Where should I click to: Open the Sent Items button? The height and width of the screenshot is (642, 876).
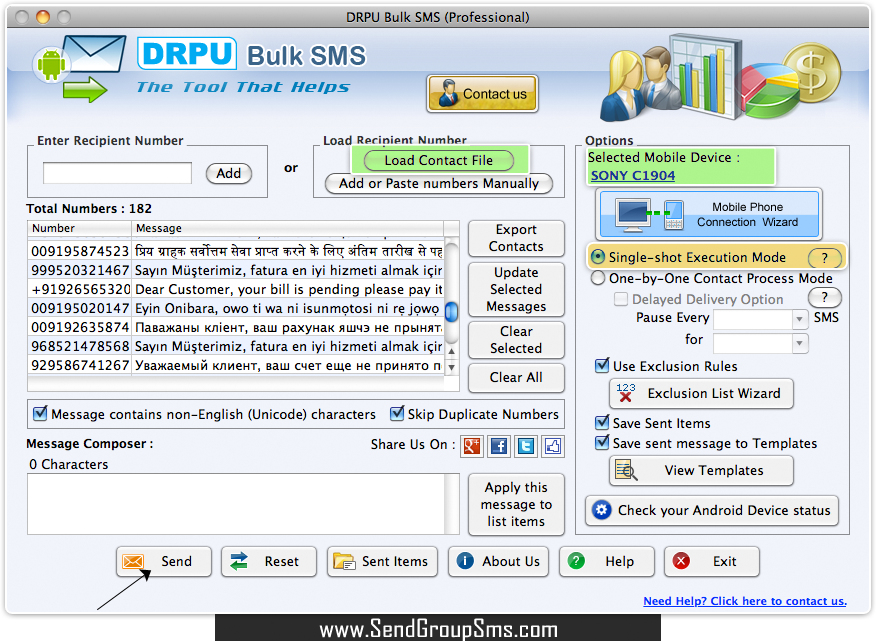[x=382, y=561]
